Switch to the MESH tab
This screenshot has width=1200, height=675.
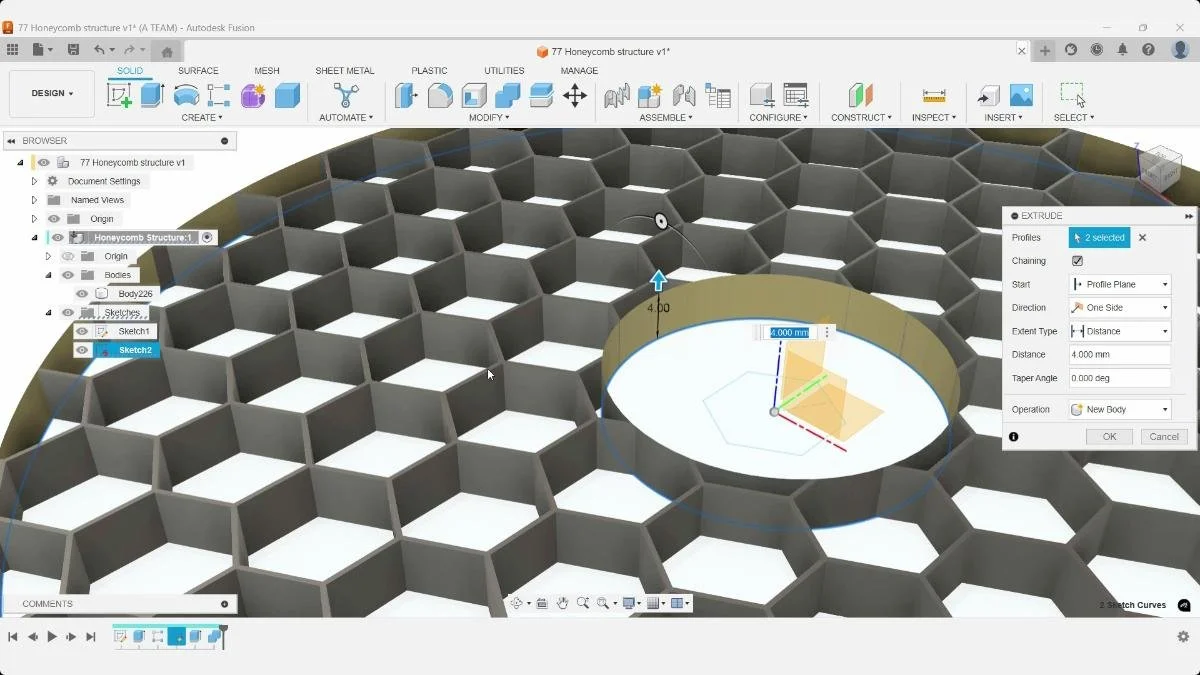point(267,71)
